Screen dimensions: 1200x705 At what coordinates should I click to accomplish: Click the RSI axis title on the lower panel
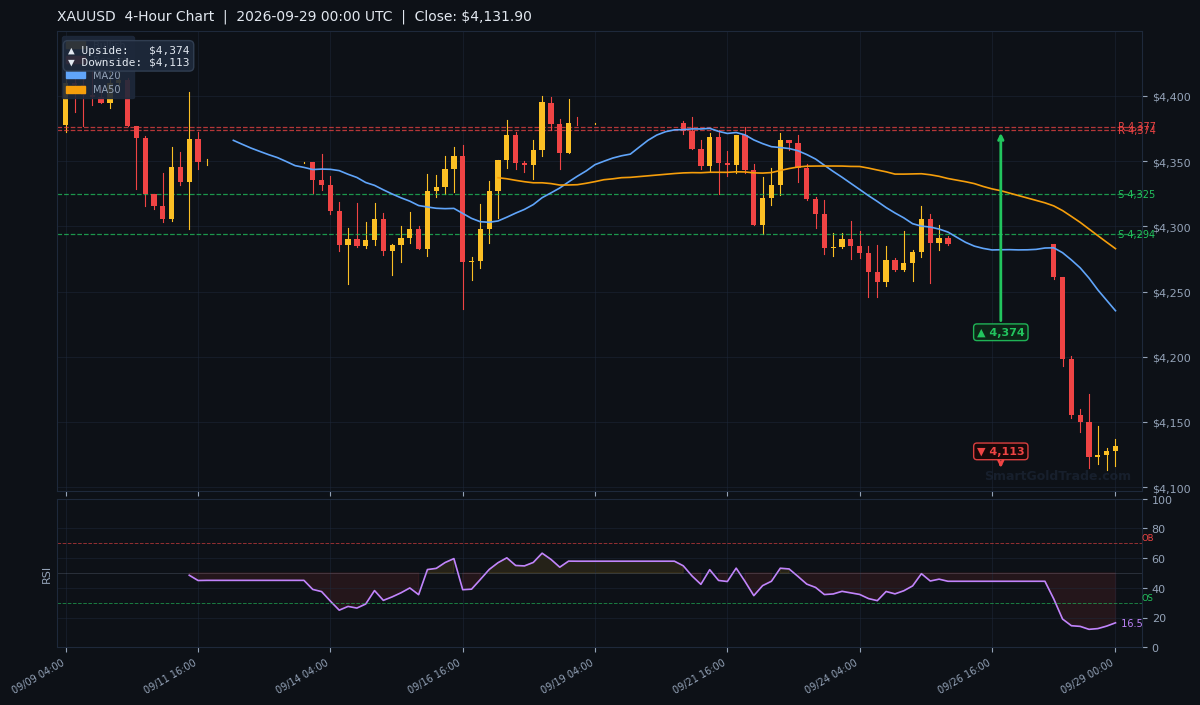pos(46,575)
